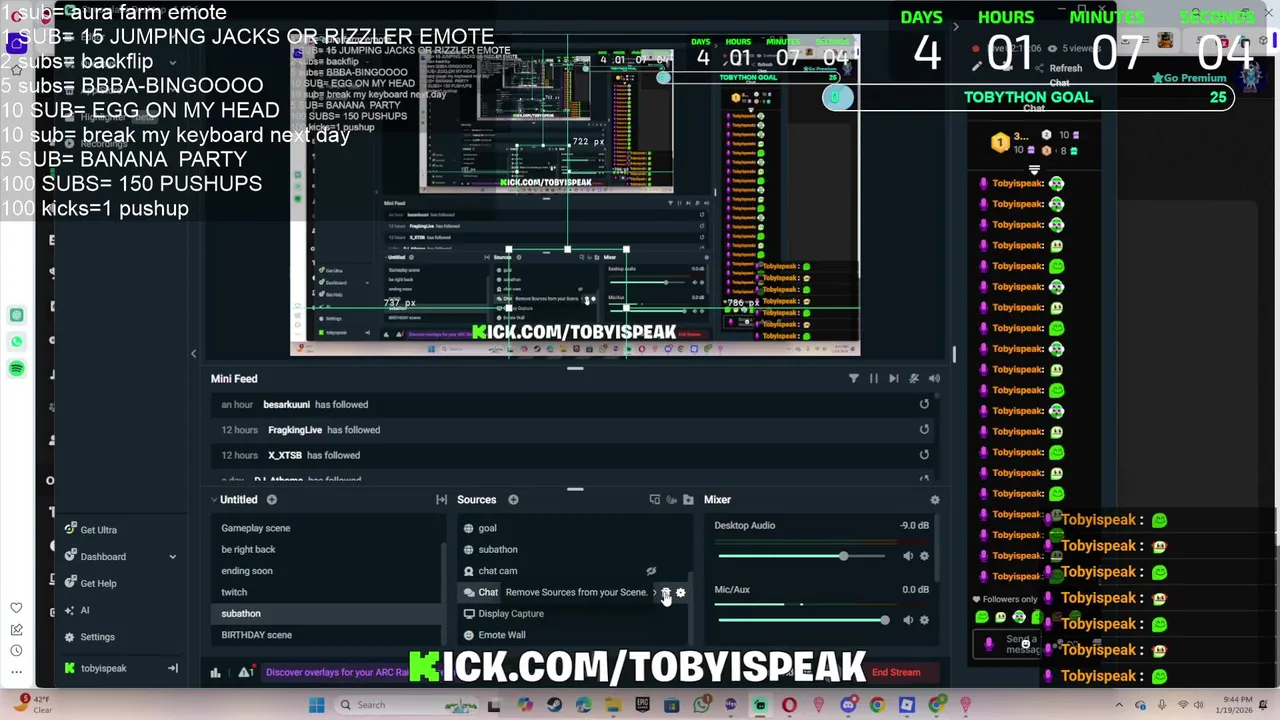
Task: Click the tobyispeak account entry
Action: pos(104,668)
